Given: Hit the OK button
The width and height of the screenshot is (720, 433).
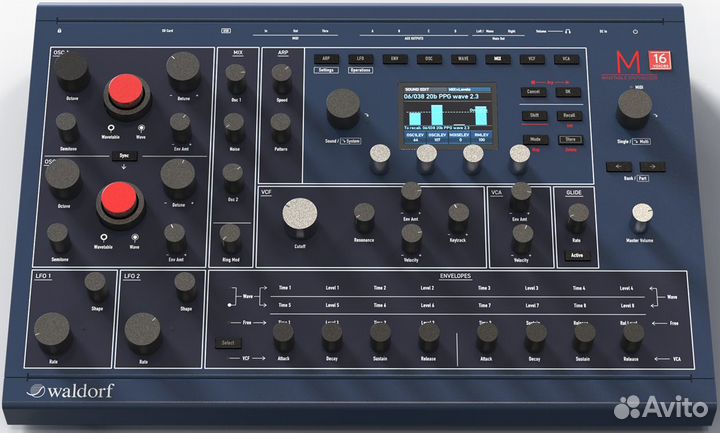Looking at the screenshot, I should tap(568, 92).
